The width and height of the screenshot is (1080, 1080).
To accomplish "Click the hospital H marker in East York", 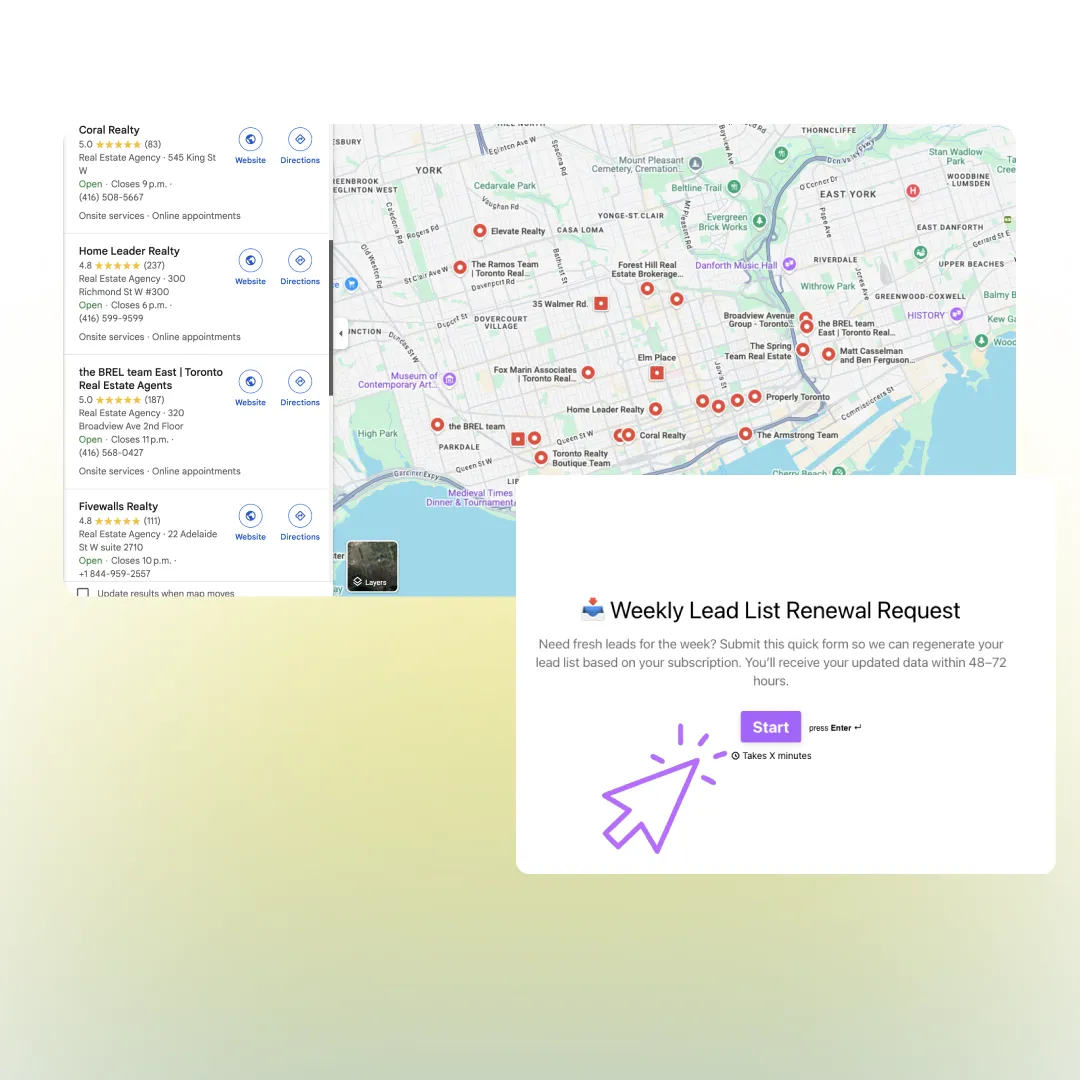I will 913,191.
